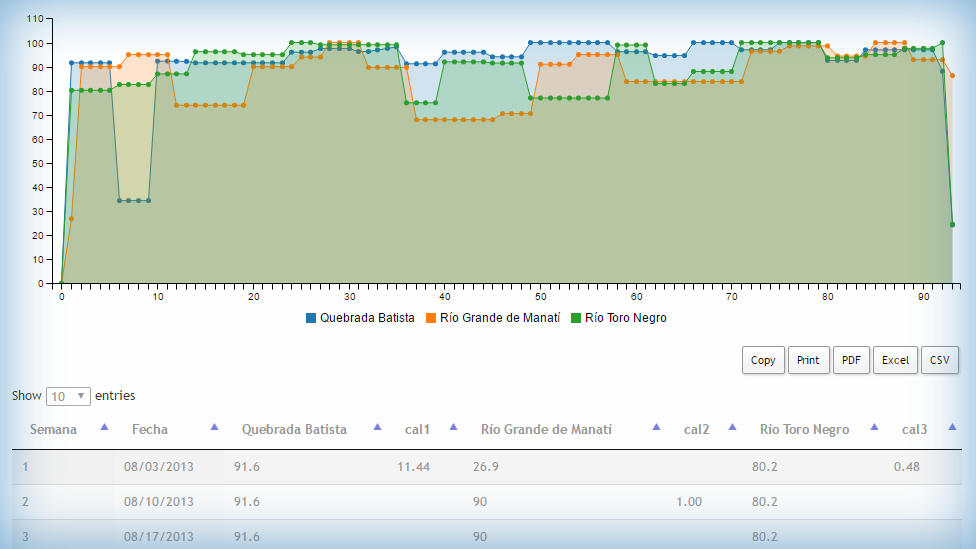Click the sort arrow for cal3 column
Image resolution: width=976 pixels, height=549 pixels.
(x=952, y=428)
